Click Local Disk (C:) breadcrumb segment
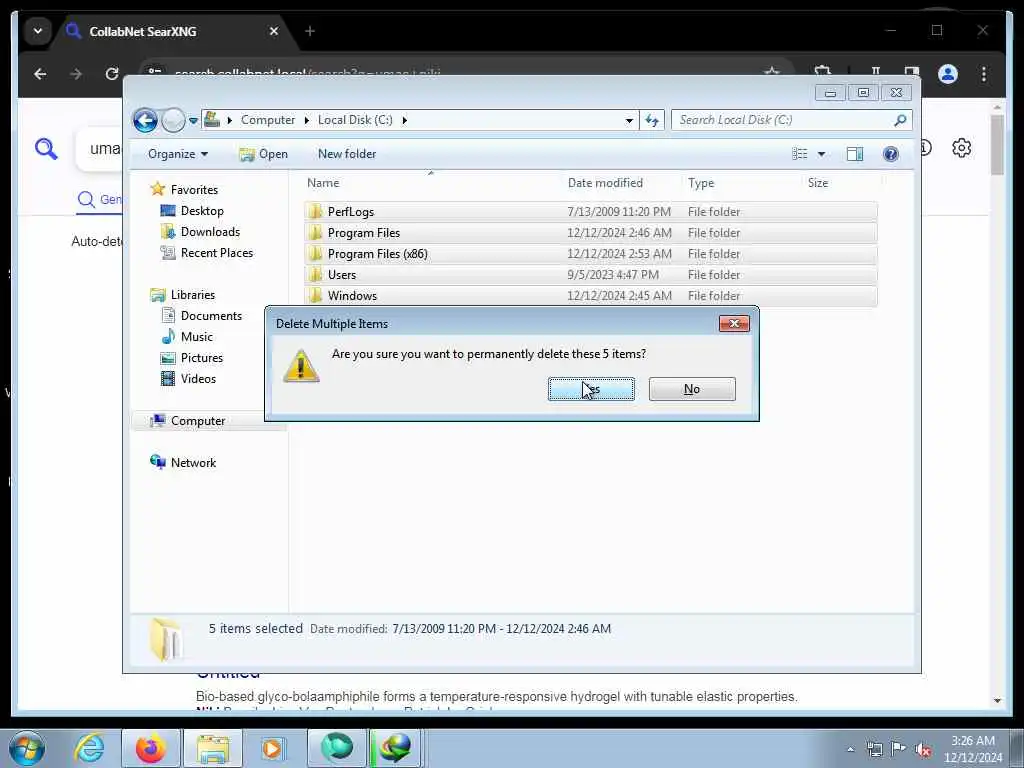The height and width of the screenshot is (768, 1024). [x=355, y=120]
